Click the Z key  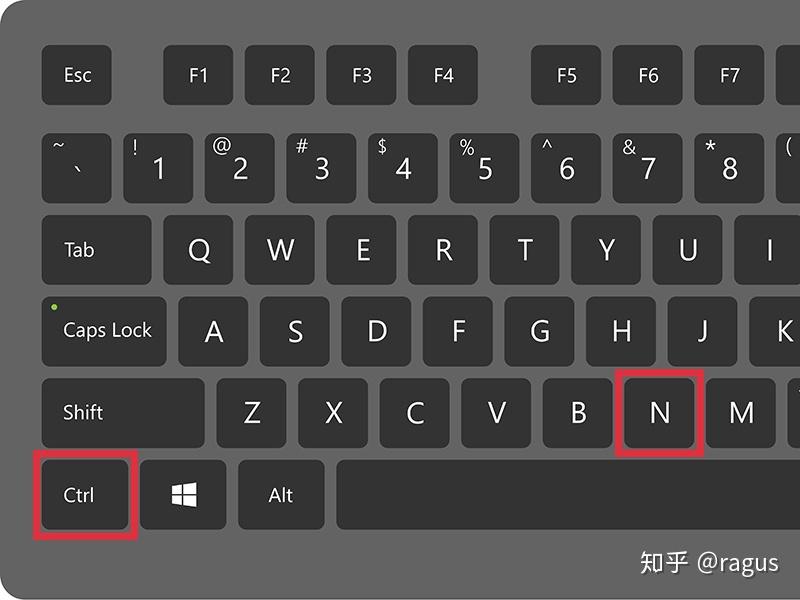[x=252, y=413]
